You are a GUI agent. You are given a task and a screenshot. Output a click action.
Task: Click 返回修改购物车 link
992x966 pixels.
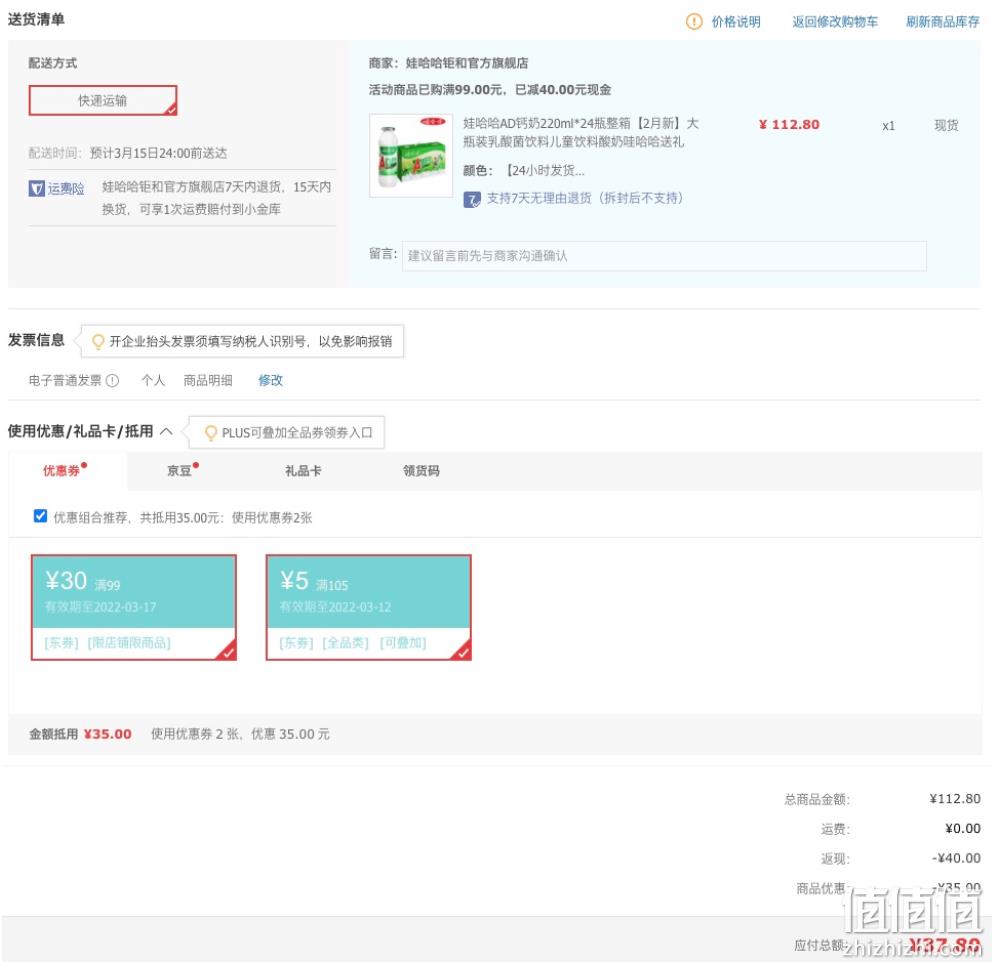pos(835,22)
